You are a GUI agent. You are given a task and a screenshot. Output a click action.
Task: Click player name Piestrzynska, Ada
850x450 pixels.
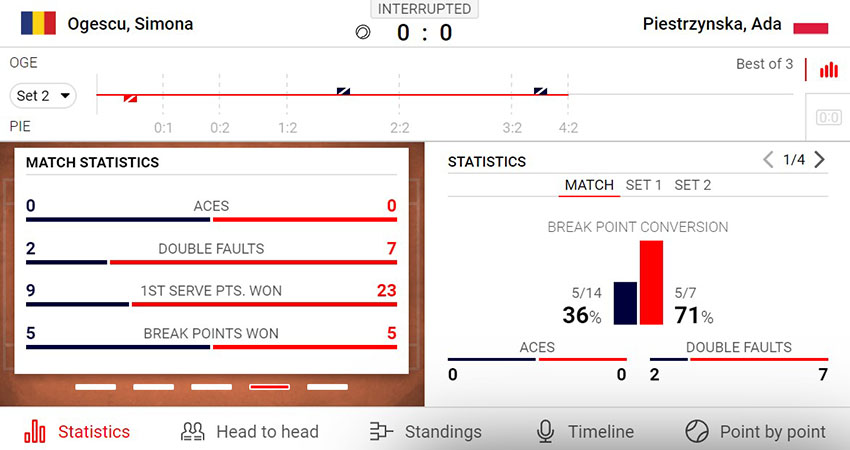[x=711, y=24]
